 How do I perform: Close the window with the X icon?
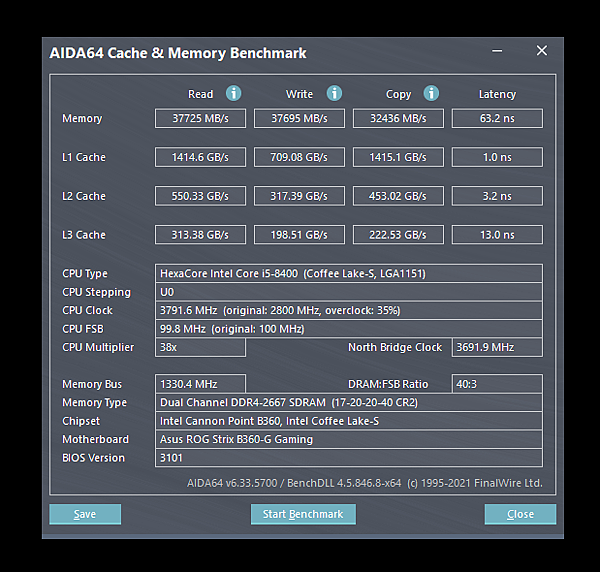[x=542, y=51]
